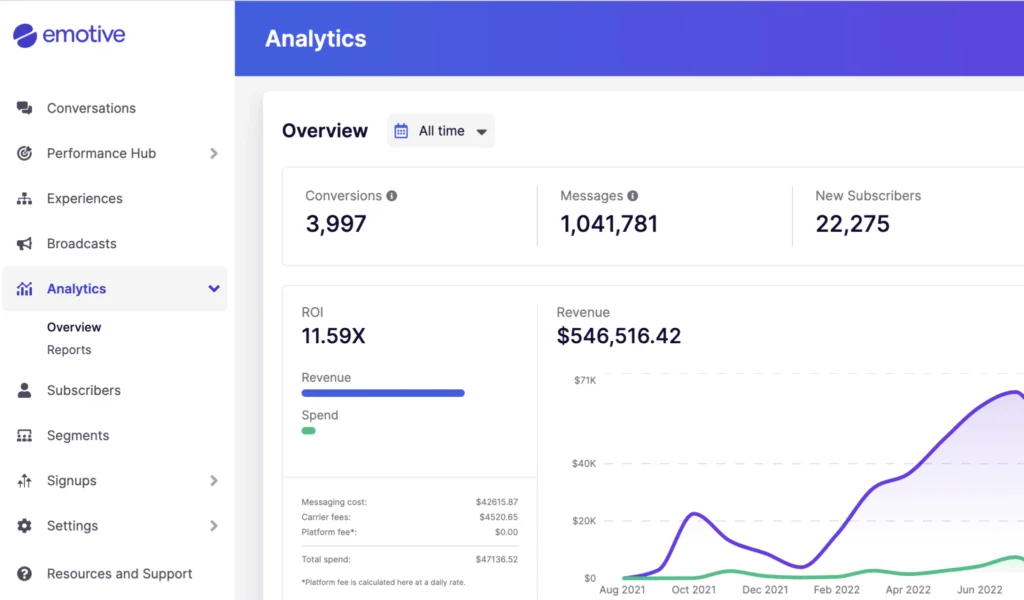Image resolution: width=1024 pixels, height=600 pixels.
Task: Click the New Subscribers value 22,275
Action: 852,224
